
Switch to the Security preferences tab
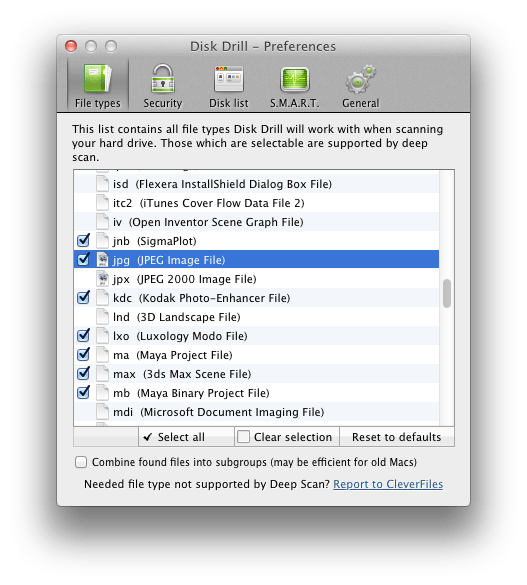[x=163, y=86]
